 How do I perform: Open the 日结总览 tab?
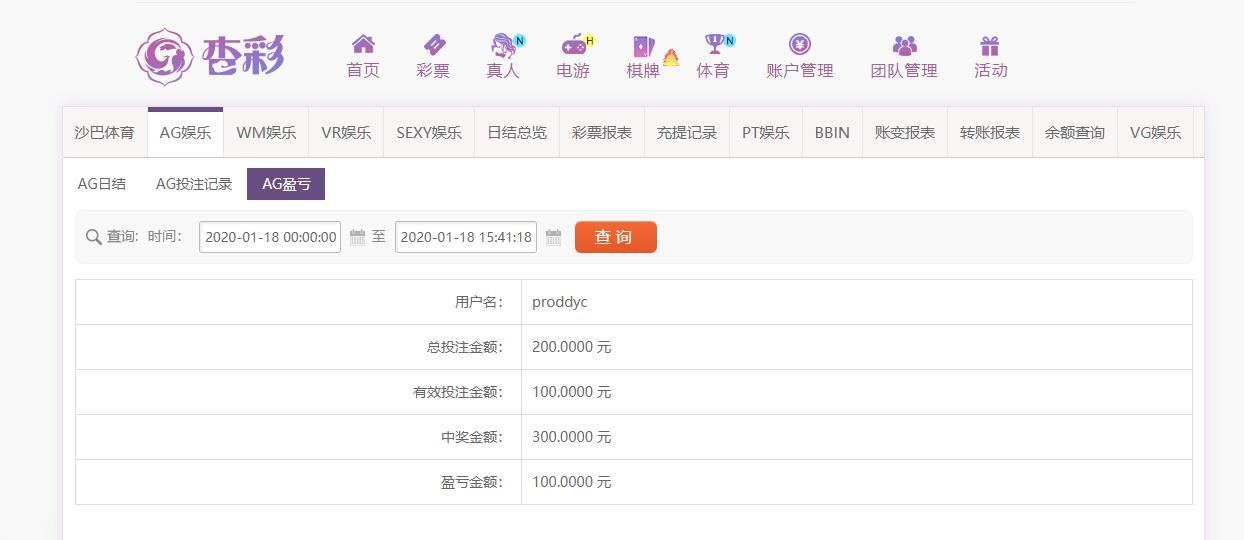point(517,132)
